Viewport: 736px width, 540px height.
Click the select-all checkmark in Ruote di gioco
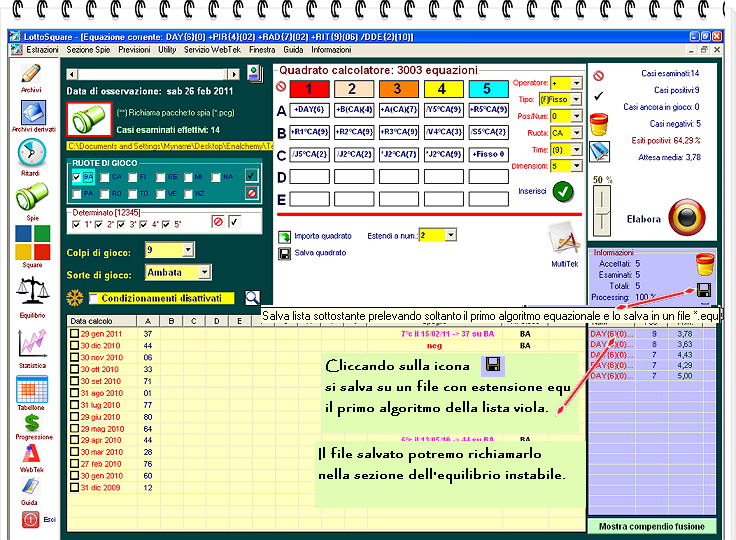point(252,176)
